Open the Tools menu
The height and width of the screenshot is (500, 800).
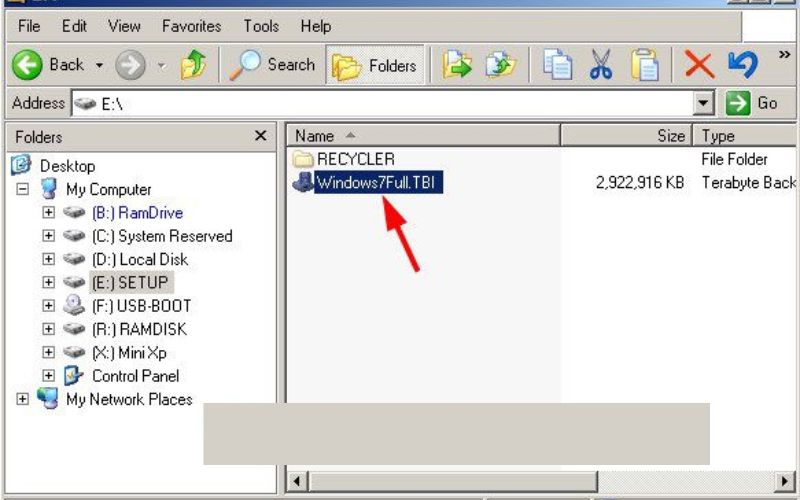click(x=261, y=26)
